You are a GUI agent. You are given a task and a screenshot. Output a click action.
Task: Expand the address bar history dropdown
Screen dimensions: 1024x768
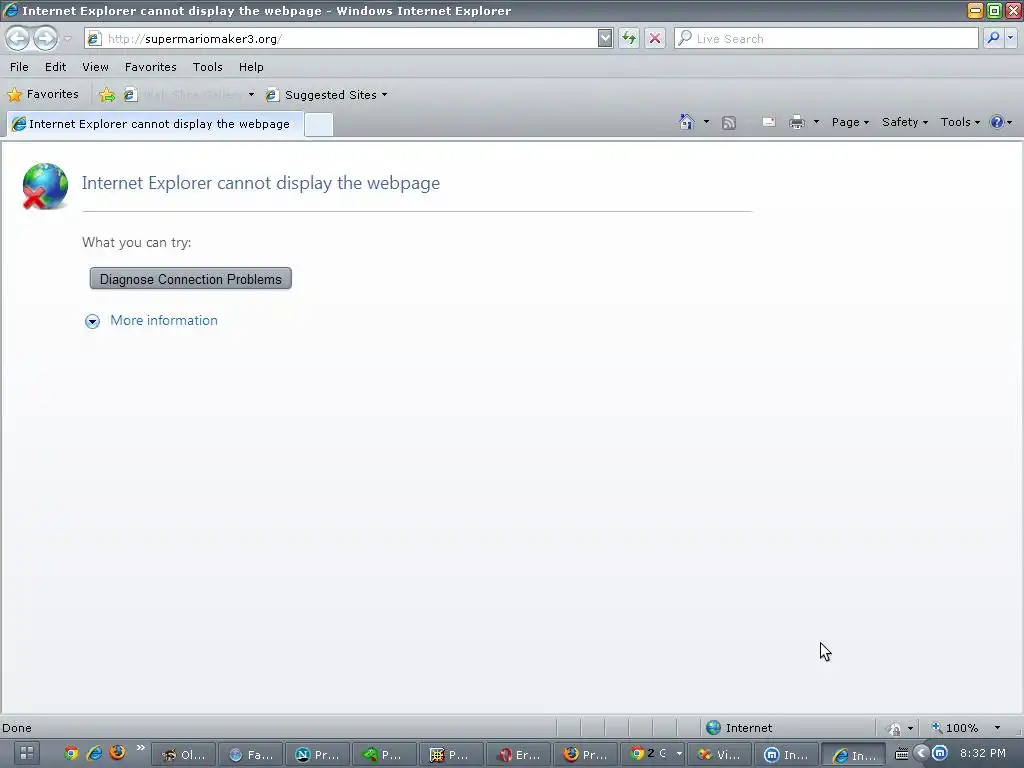(605, 39)
